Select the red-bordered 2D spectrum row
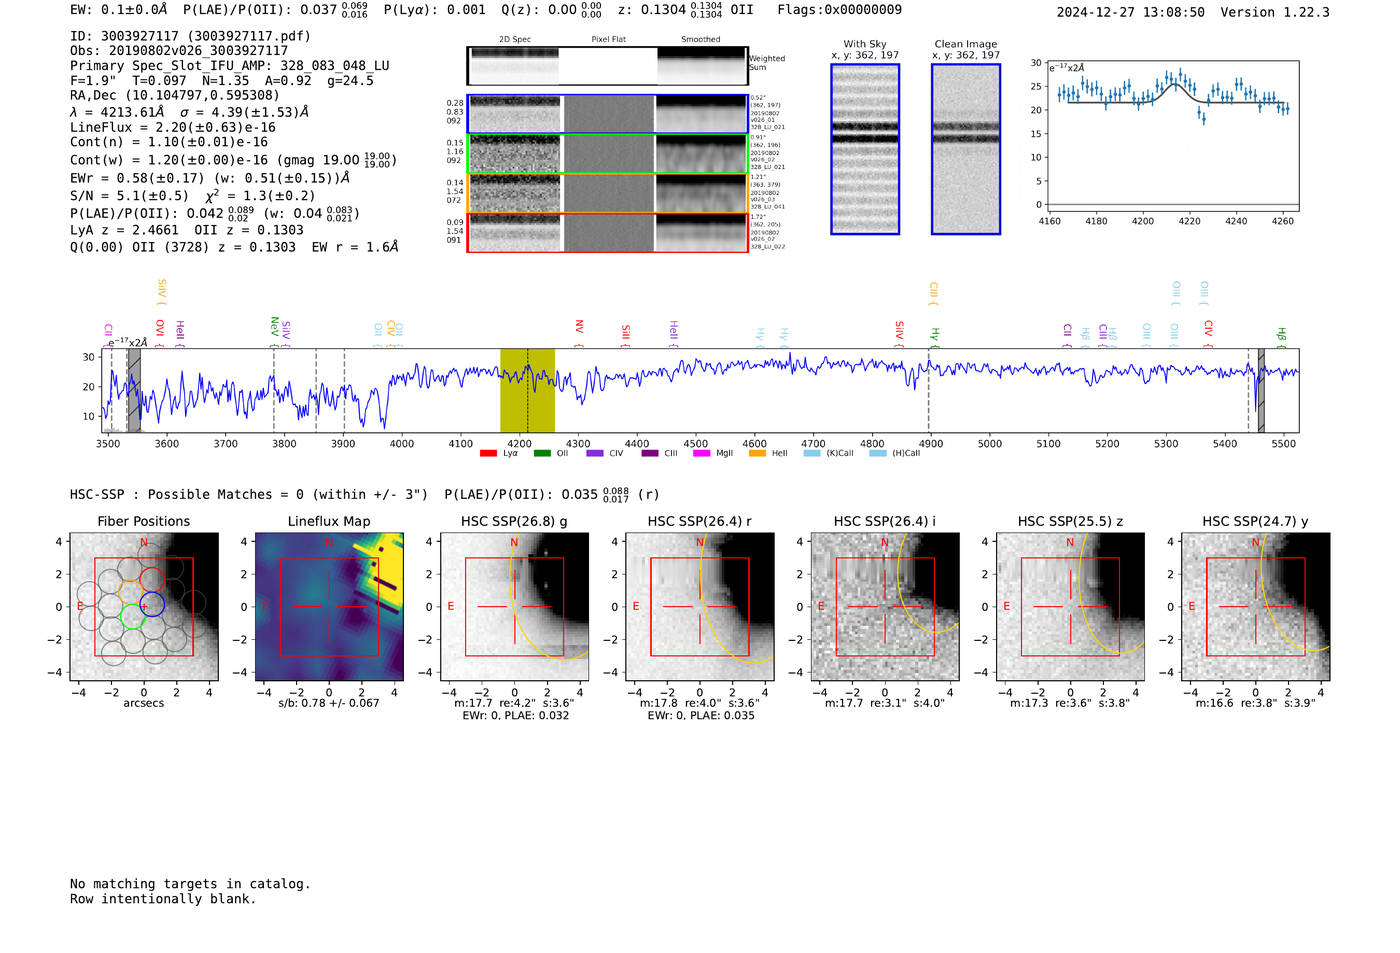The height and width of the screenshot is (953, 1400). (x=608, y=232)
